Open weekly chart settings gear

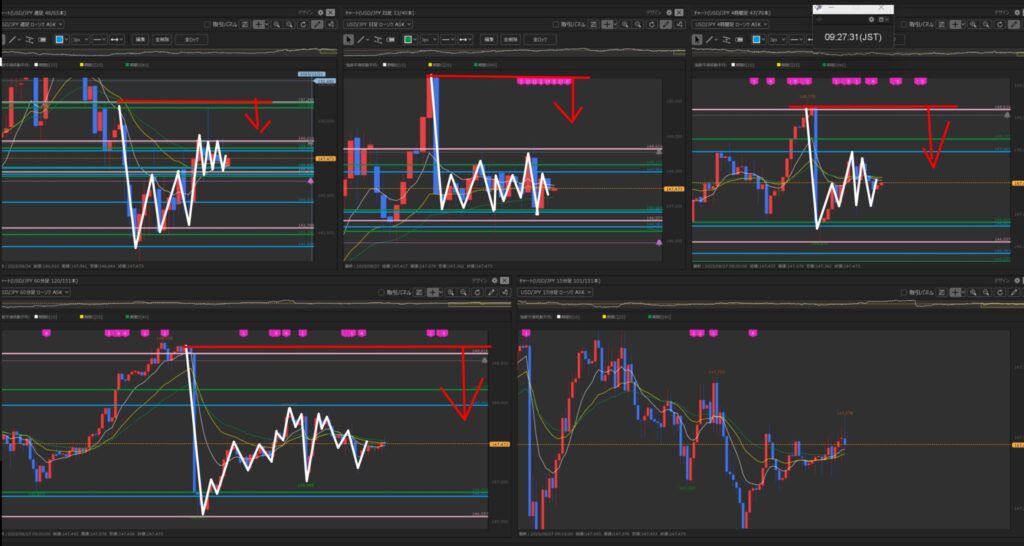coord(321,12)
